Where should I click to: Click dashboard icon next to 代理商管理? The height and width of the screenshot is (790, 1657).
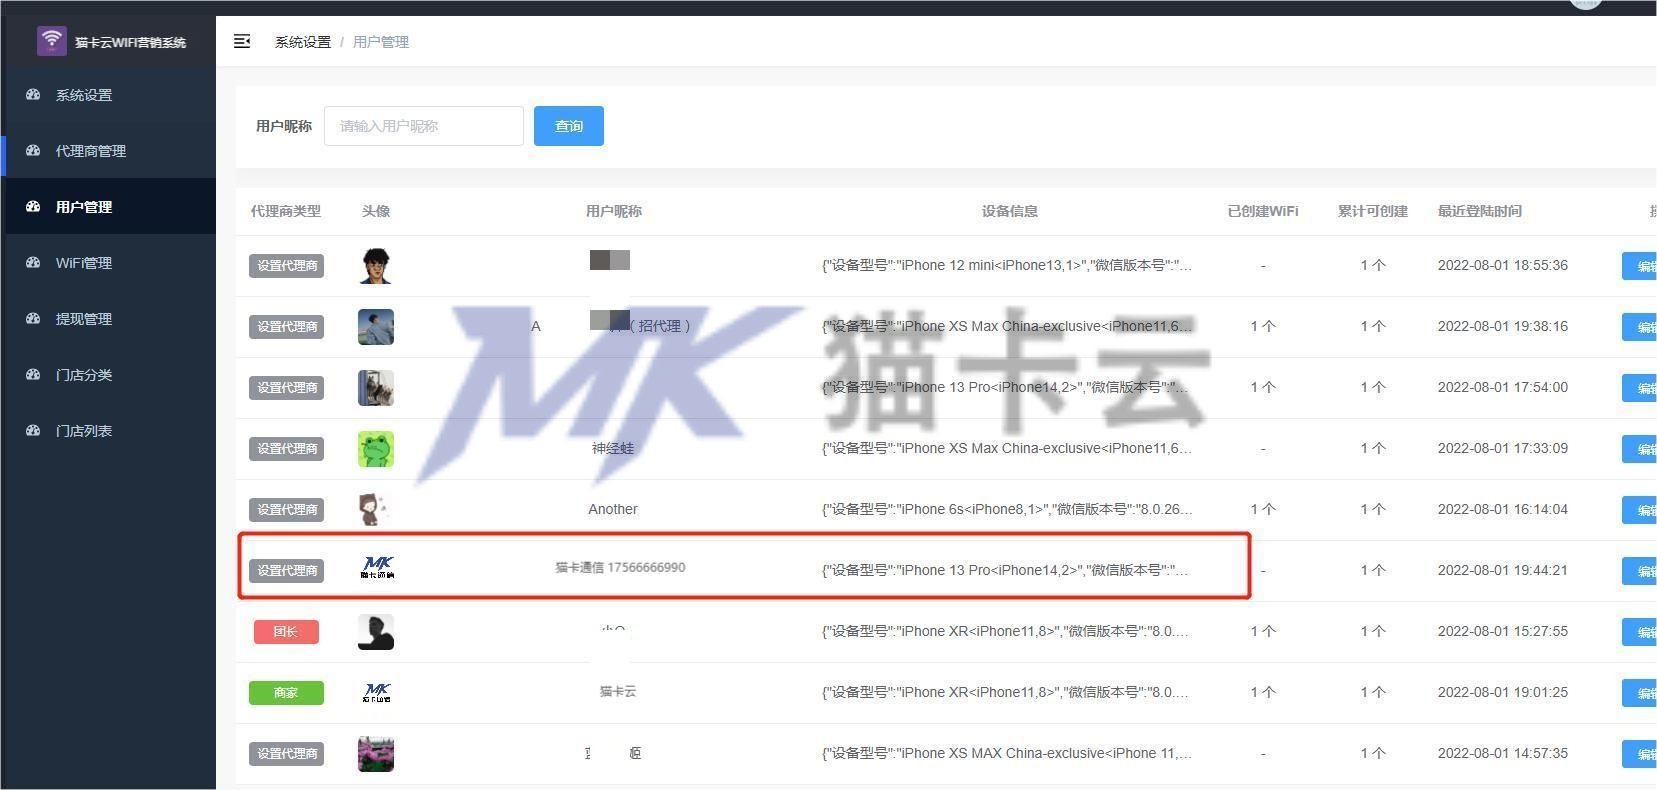pos(33,151)
